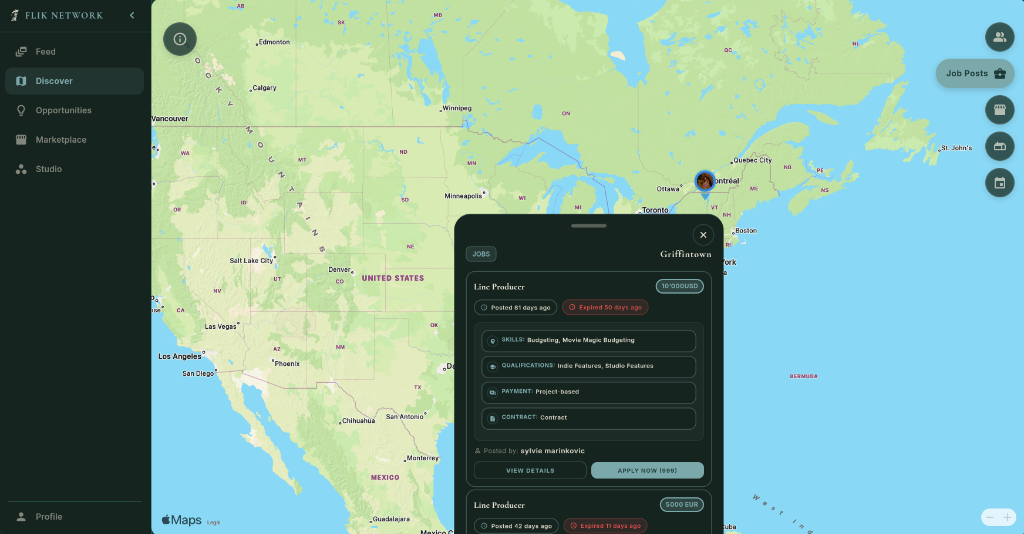Click the Quebec City map label
This screenshot has width=1024, height=534.
[x=752, y=160]
